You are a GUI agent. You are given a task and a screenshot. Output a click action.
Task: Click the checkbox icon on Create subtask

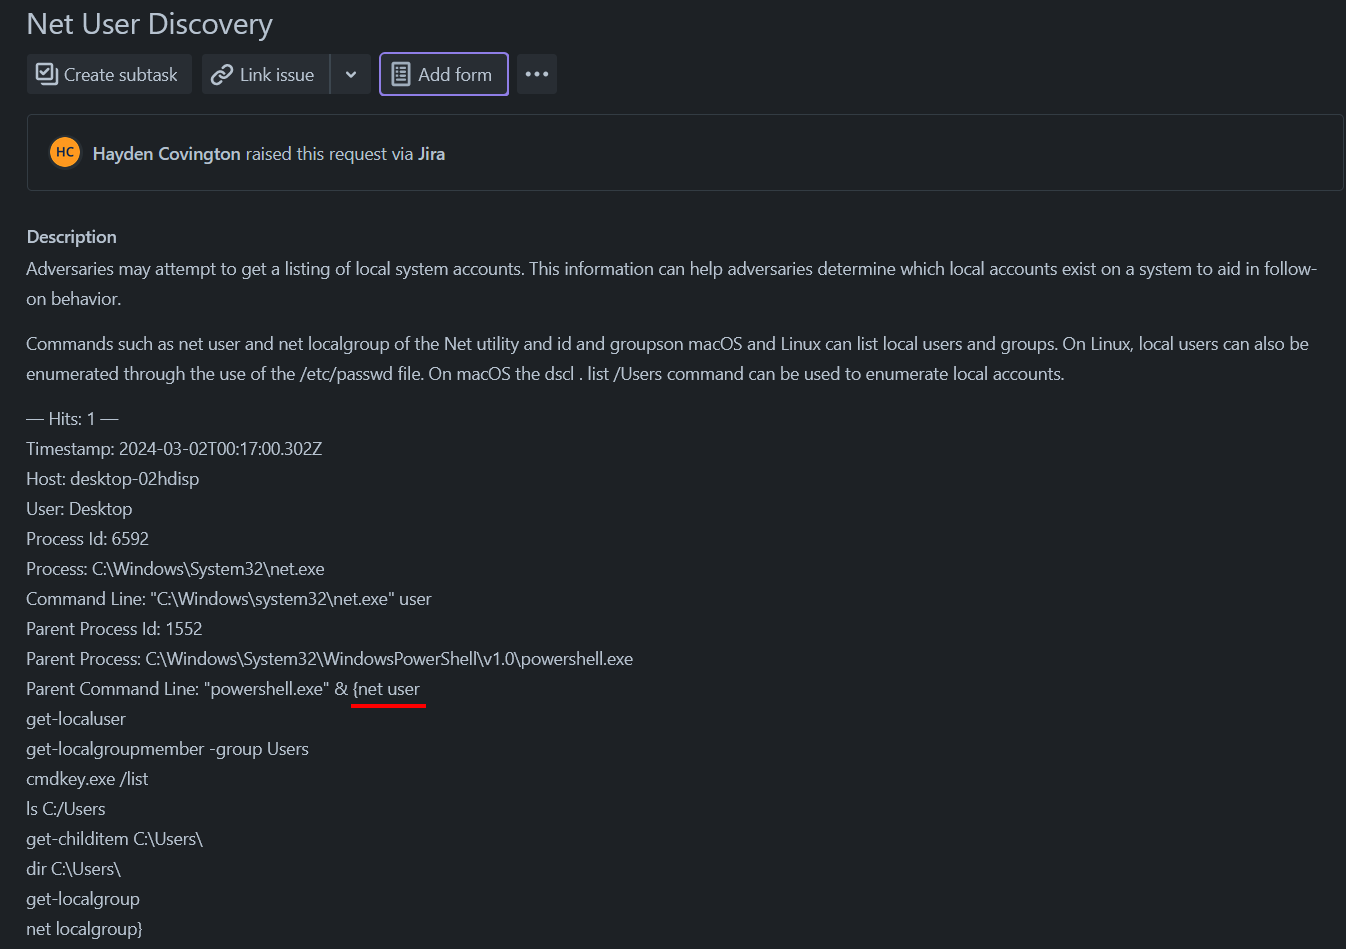coord(47,74)
